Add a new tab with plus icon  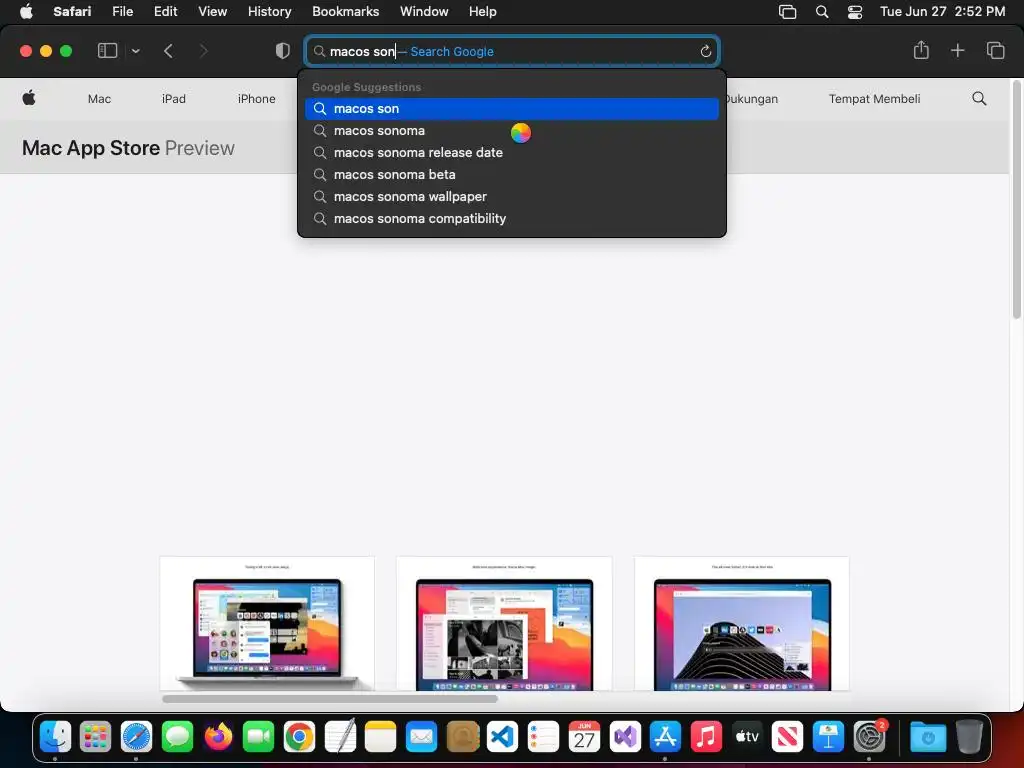[x=957, y=50]
